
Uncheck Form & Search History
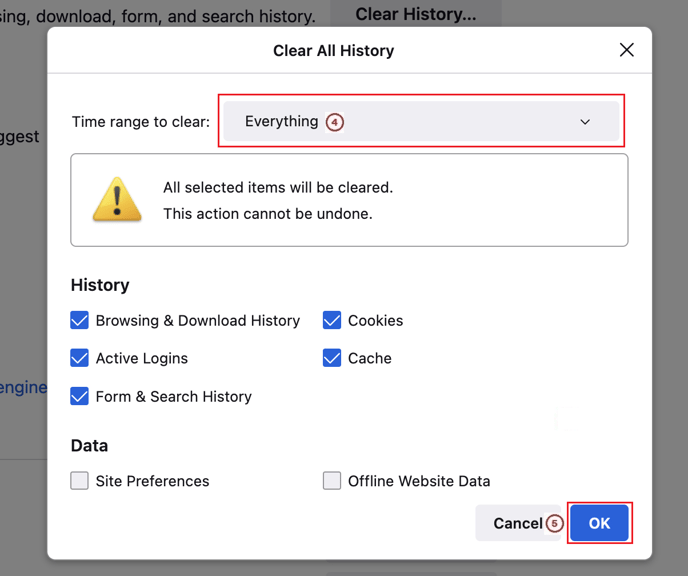80,396
